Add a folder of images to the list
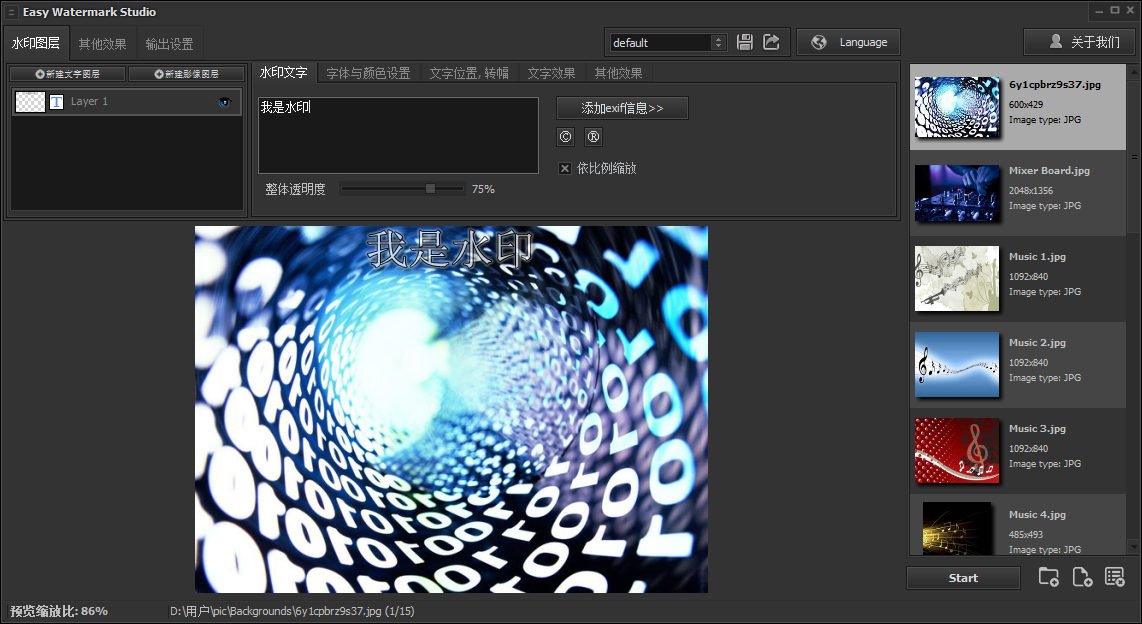Screen dimensions: 1142x624 click(x=1048, y=576)
